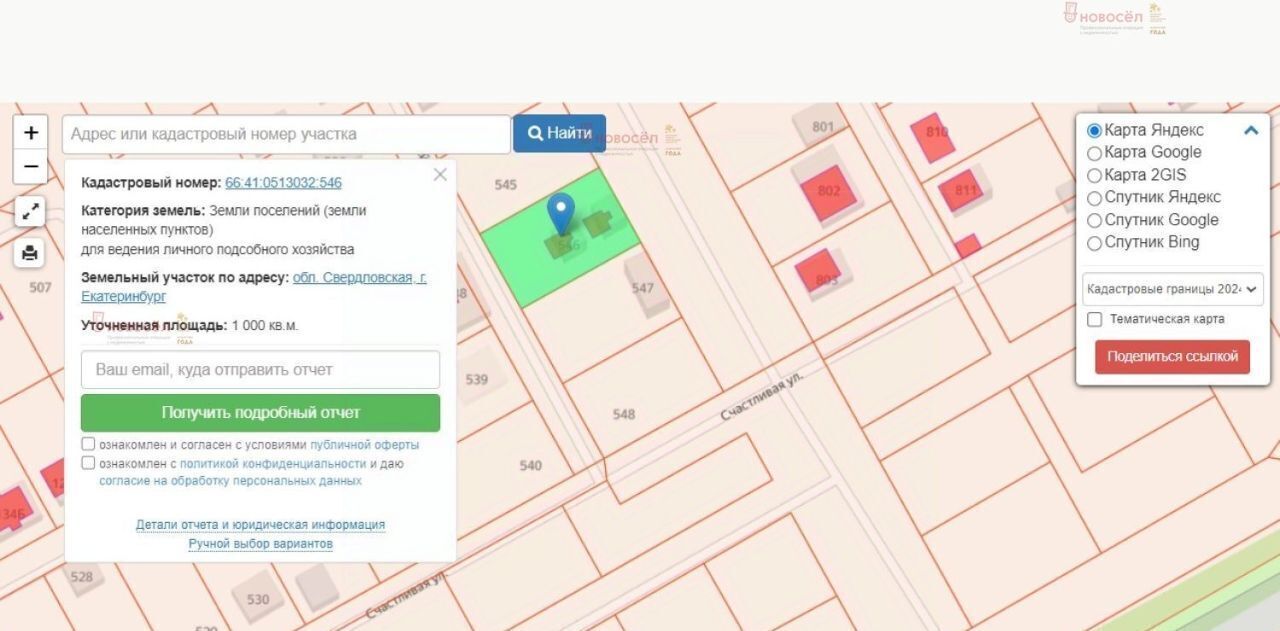Open Детали отчета и юридическая информация link
The height and width of the screenshot is (631, 1280).
point(260,525)
